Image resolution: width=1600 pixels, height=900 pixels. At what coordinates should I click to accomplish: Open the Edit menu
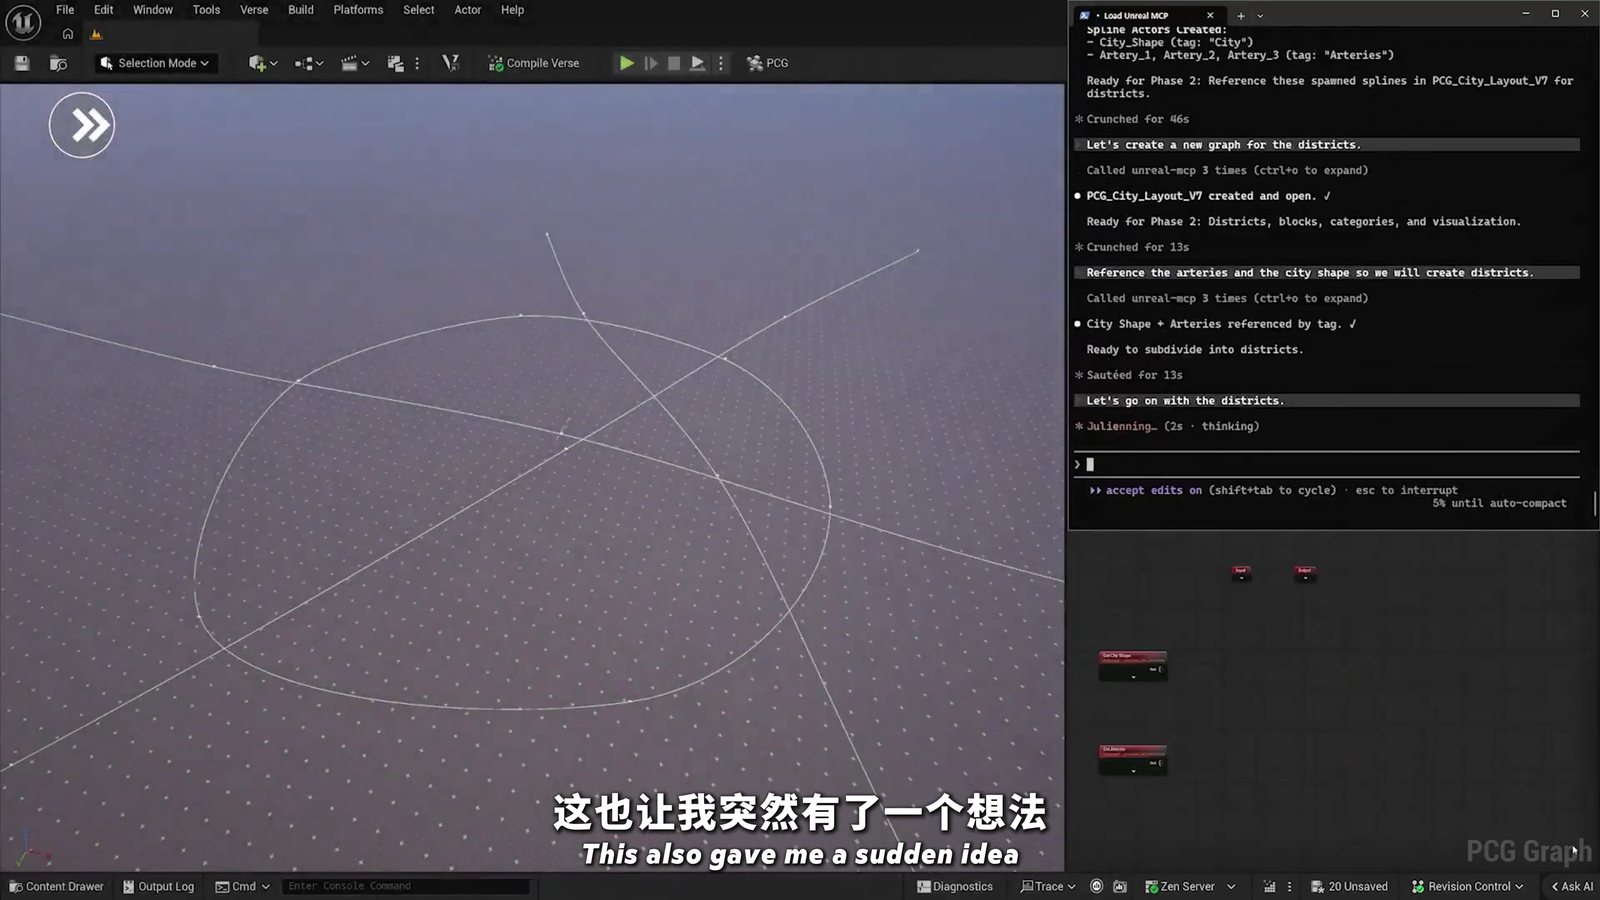(x=103, y=10)
